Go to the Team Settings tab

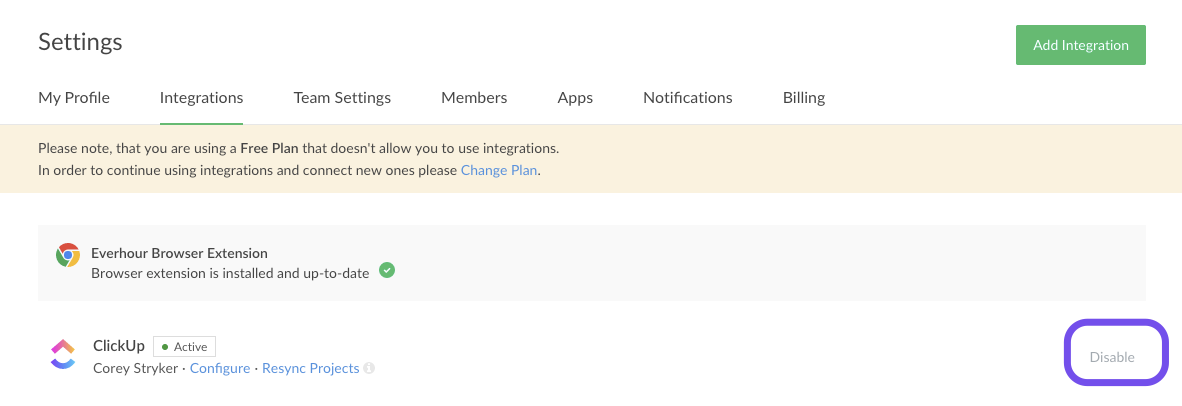342,98
